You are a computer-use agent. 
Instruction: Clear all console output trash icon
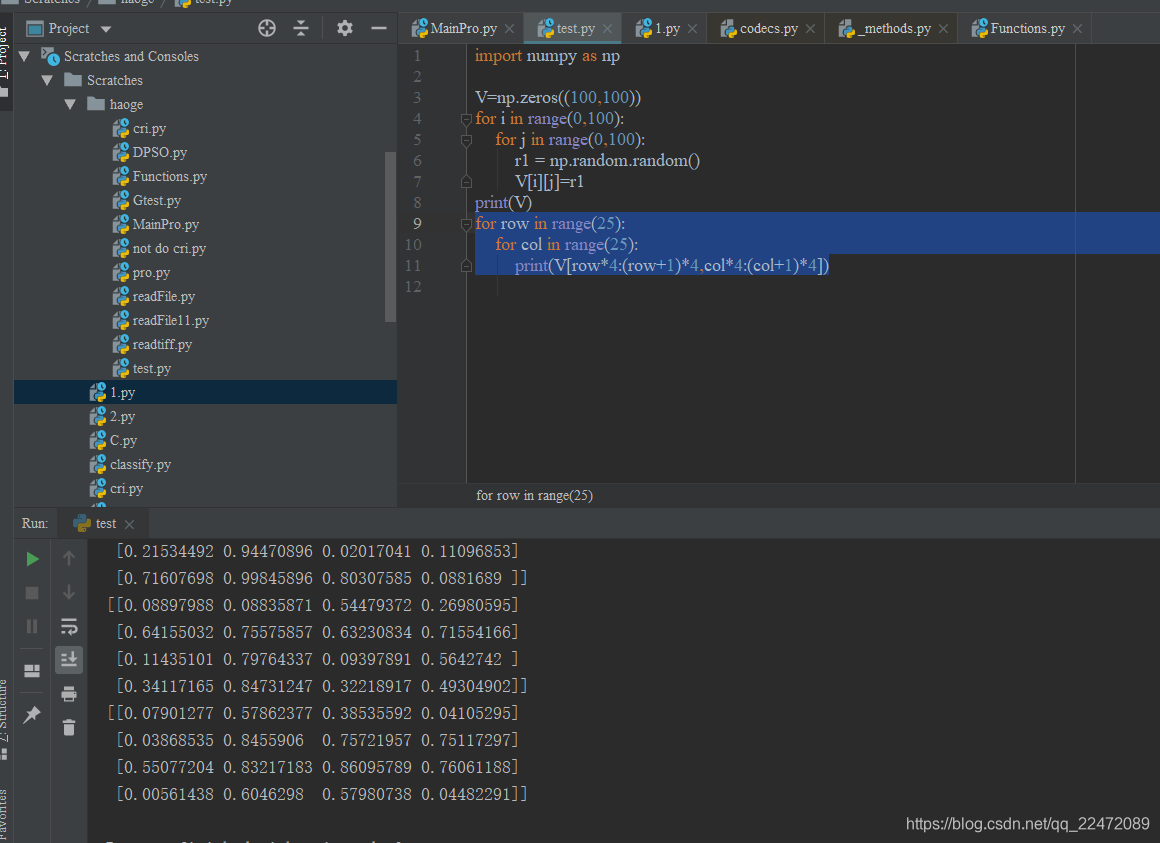pos(69,728)
